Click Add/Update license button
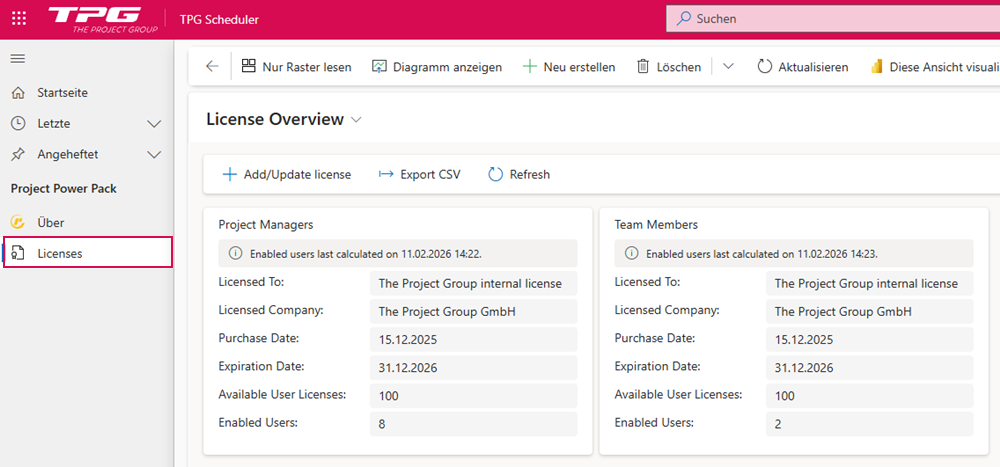This screenshot has width=1000, height=467. pyautogui.click(x=287, y=174)
